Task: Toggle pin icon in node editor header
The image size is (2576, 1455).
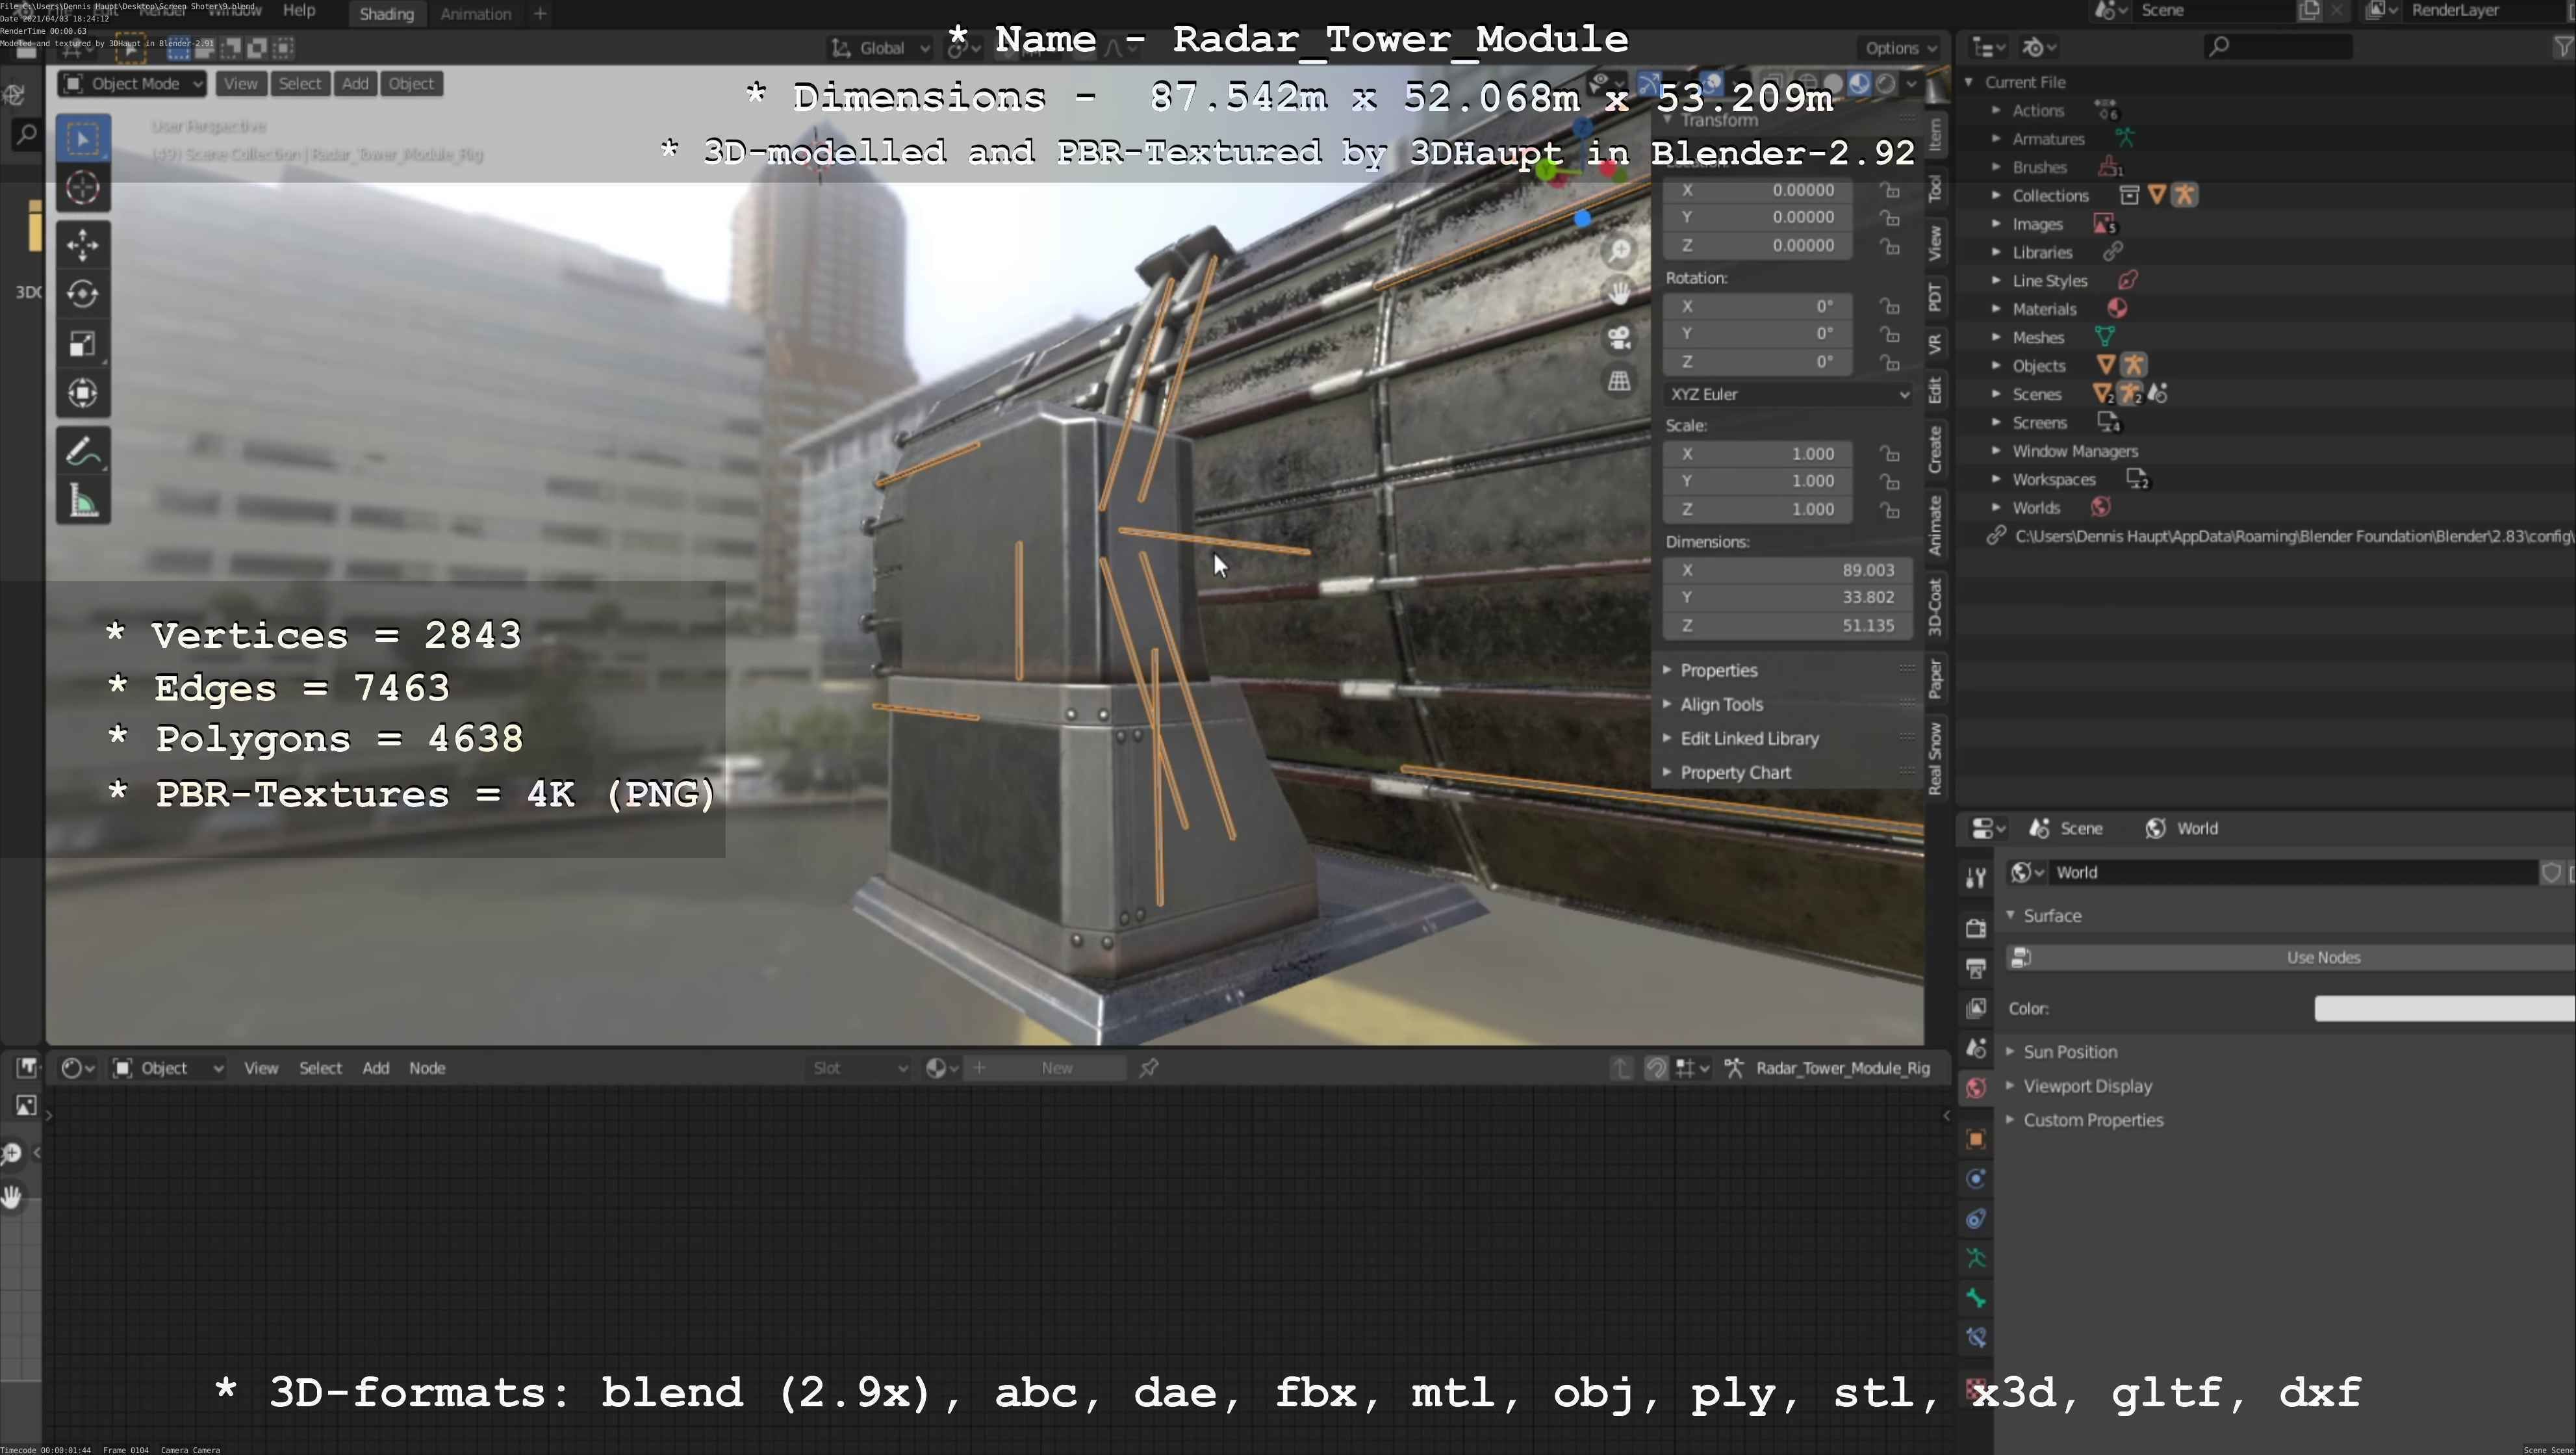Action: (1149, 1068)
